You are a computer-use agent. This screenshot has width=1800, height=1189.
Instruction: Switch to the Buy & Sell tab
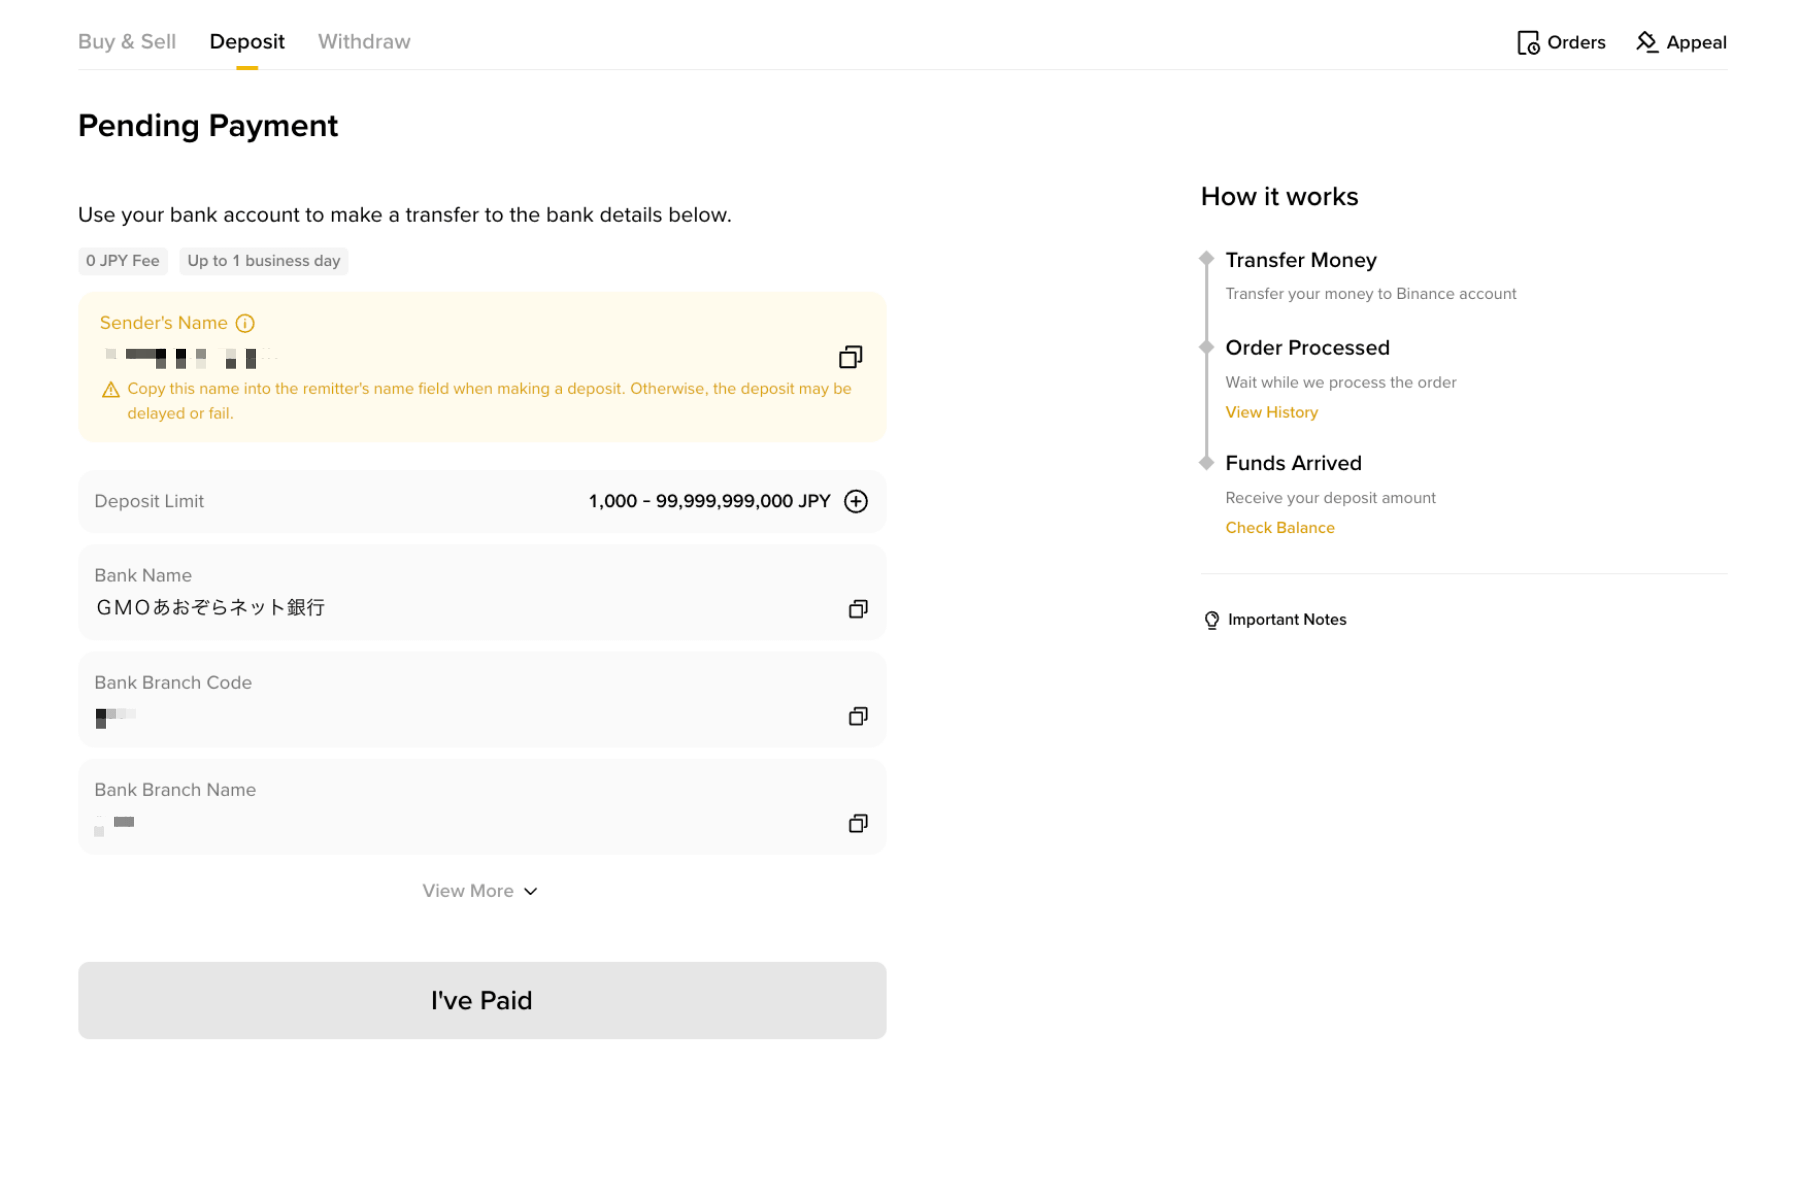[127, 42]
